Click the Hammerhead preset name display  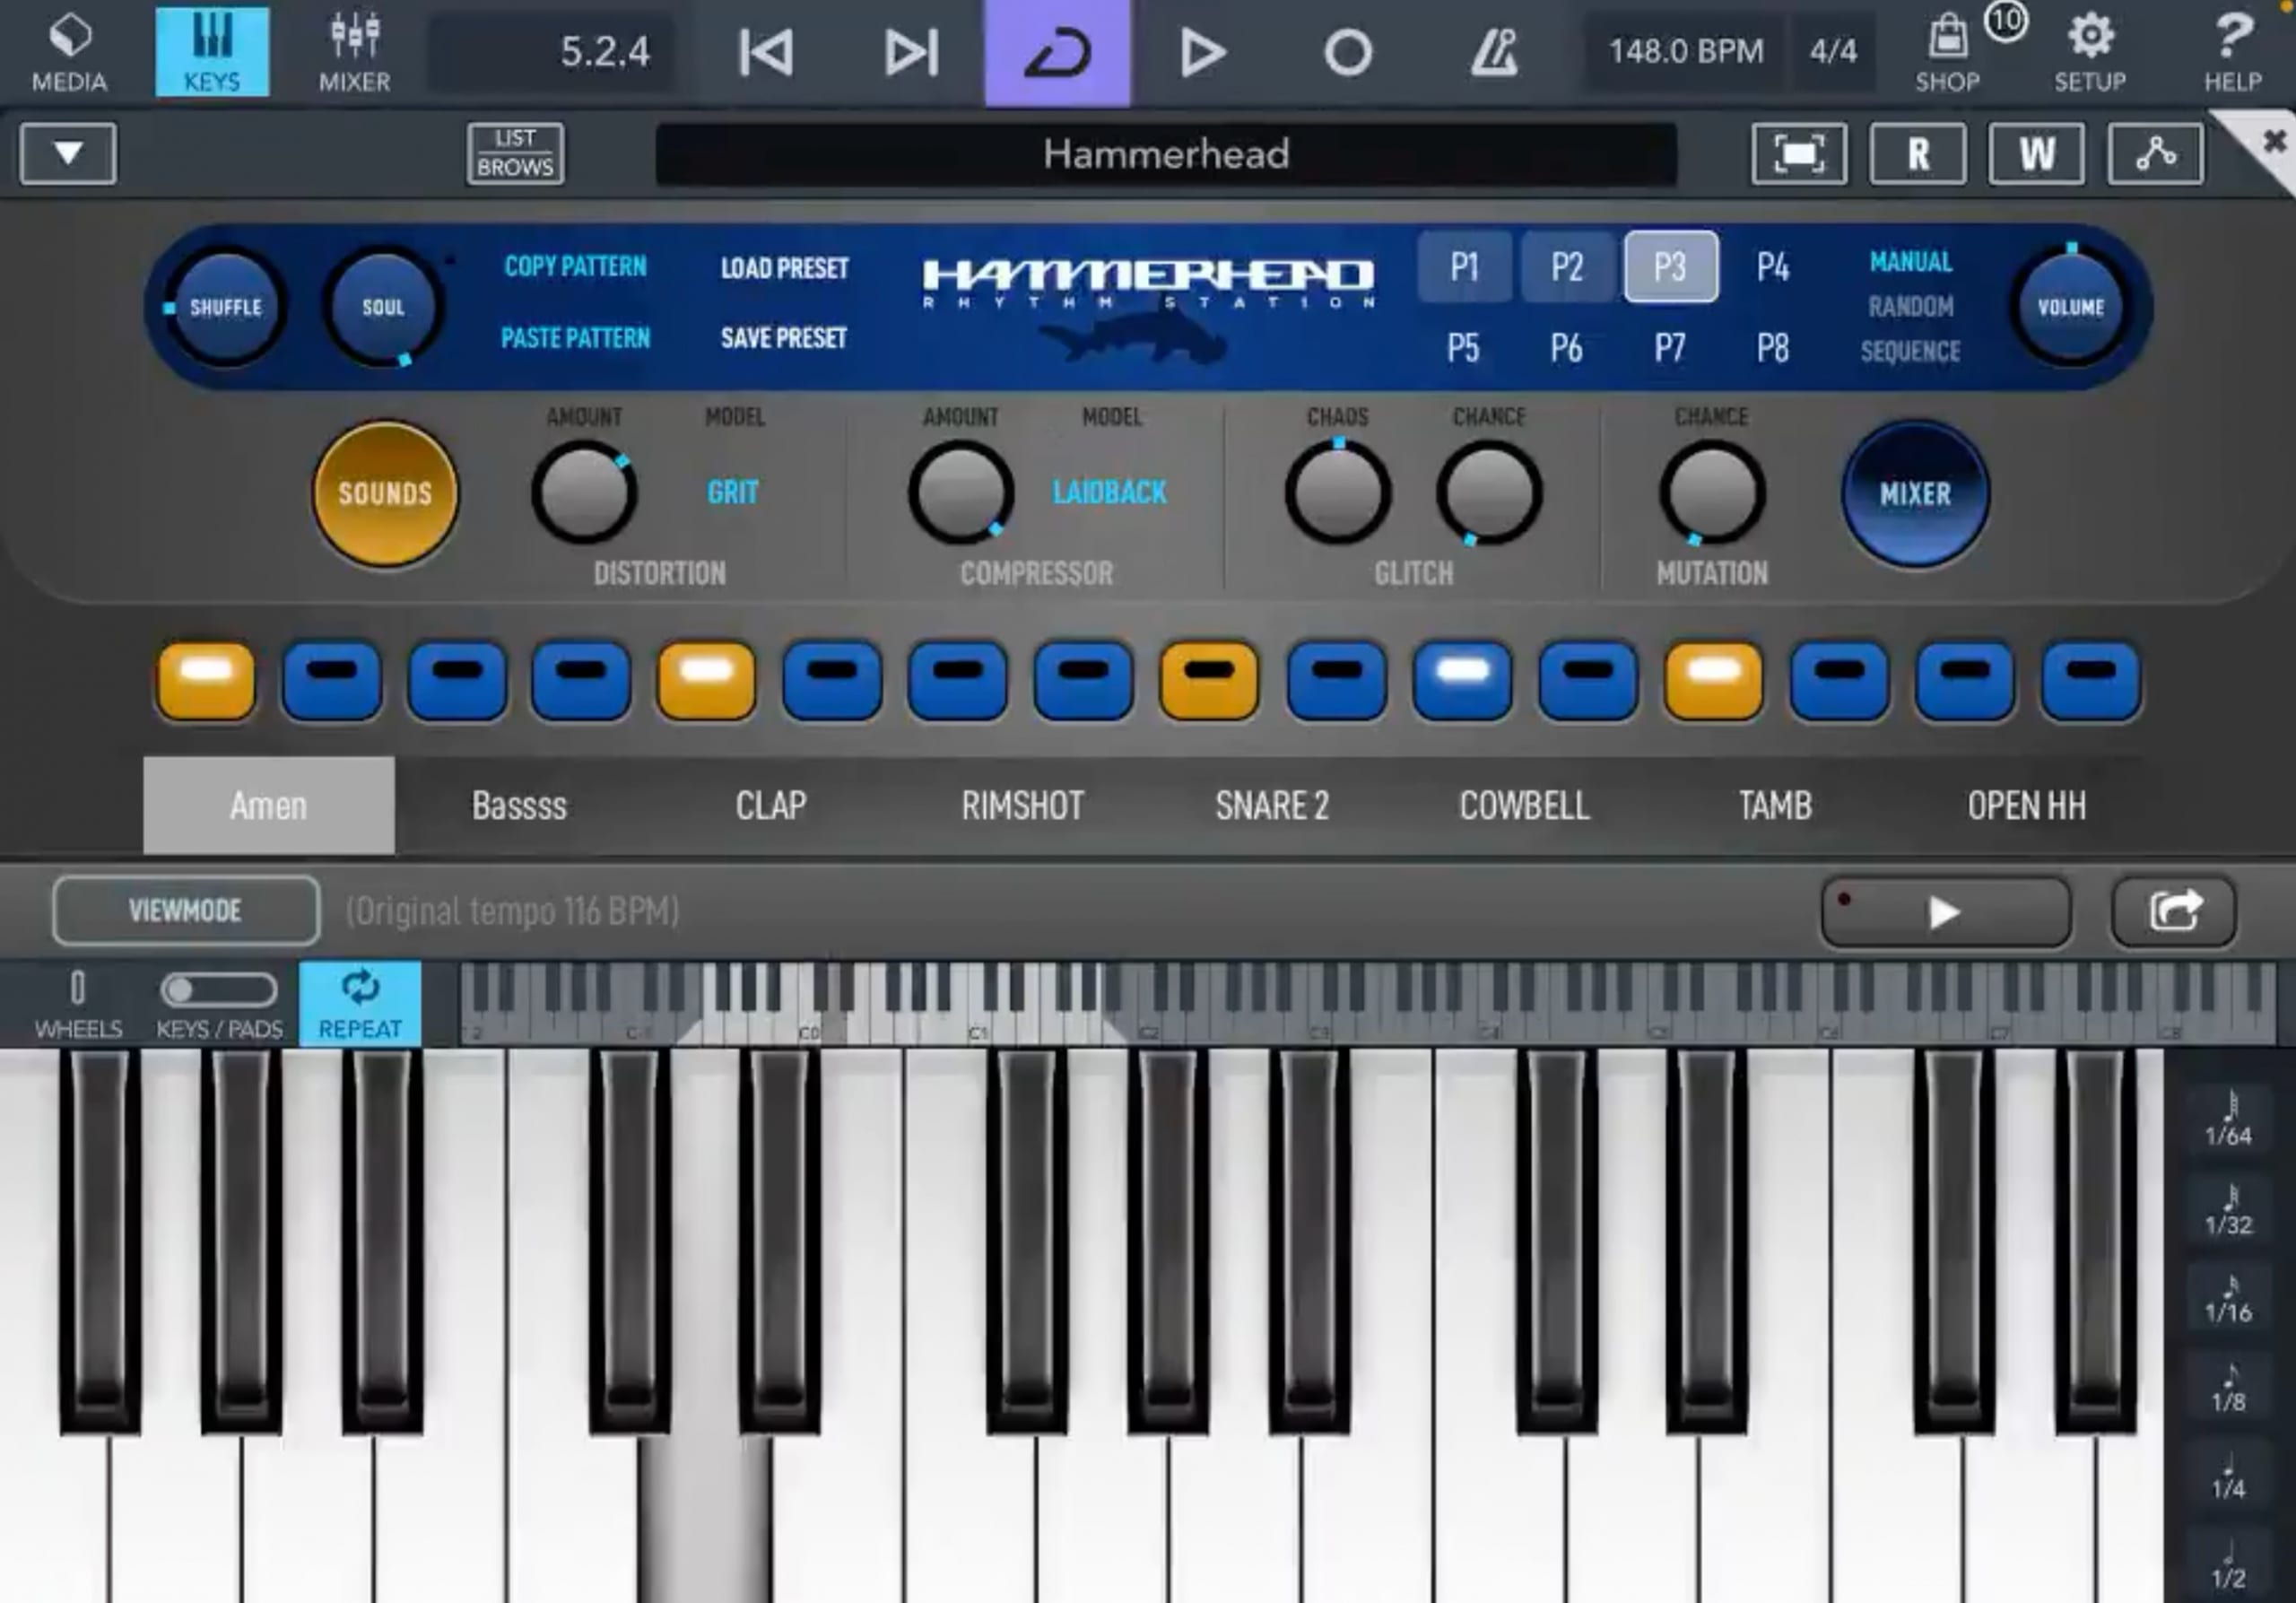click(1166, 154)
